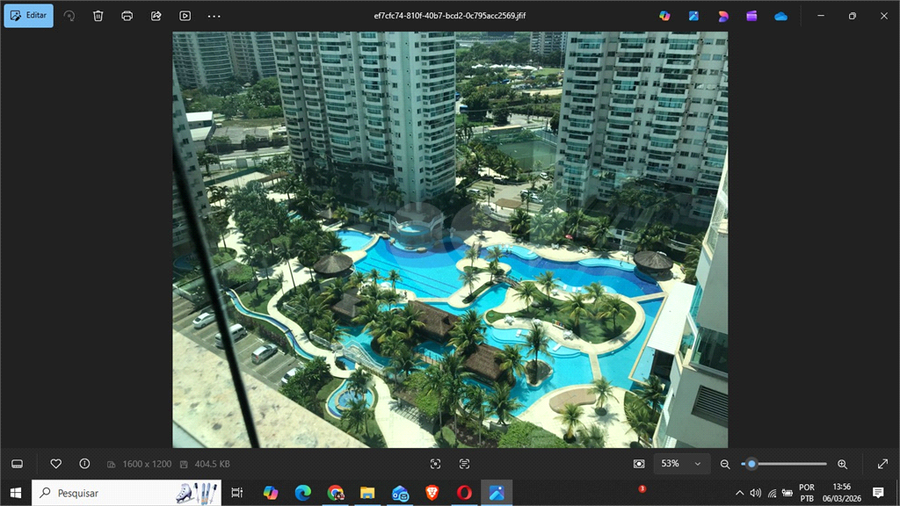The height and width of the screenshot is (506, 900).
Task: Click the zoom in magnifier icon
Action: [842, 464]
